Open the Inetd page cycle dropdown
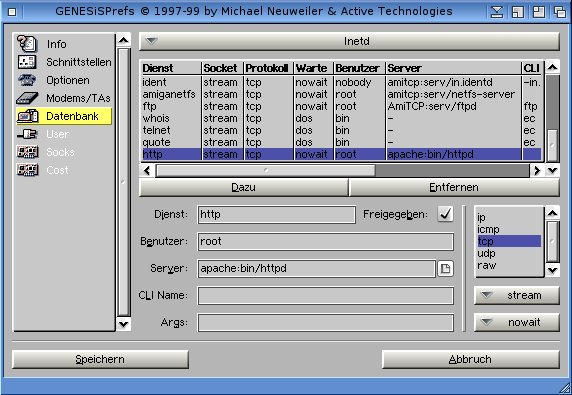The width and height of the screenshot is (572, 395). [x=349, y=41]
